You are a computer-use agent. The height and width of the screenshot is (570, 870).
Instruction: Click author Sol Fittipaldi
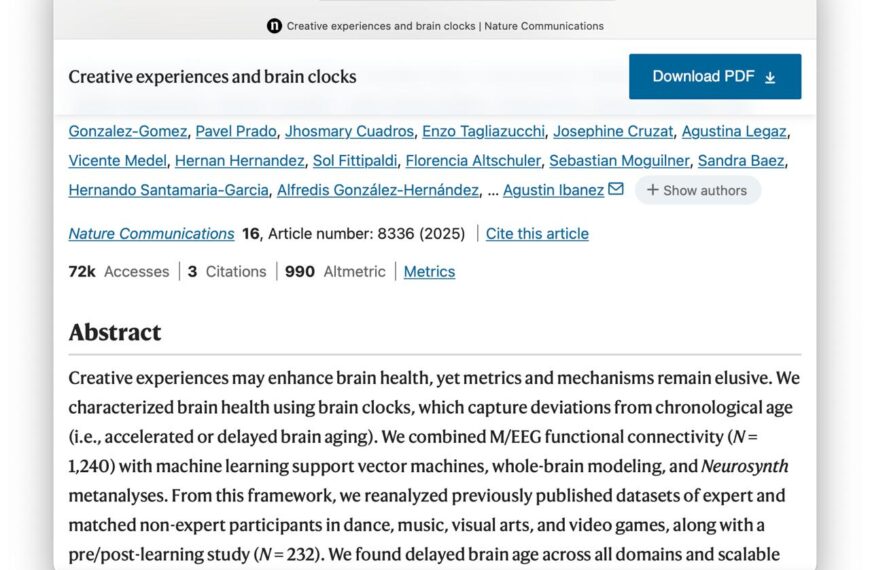355,160
